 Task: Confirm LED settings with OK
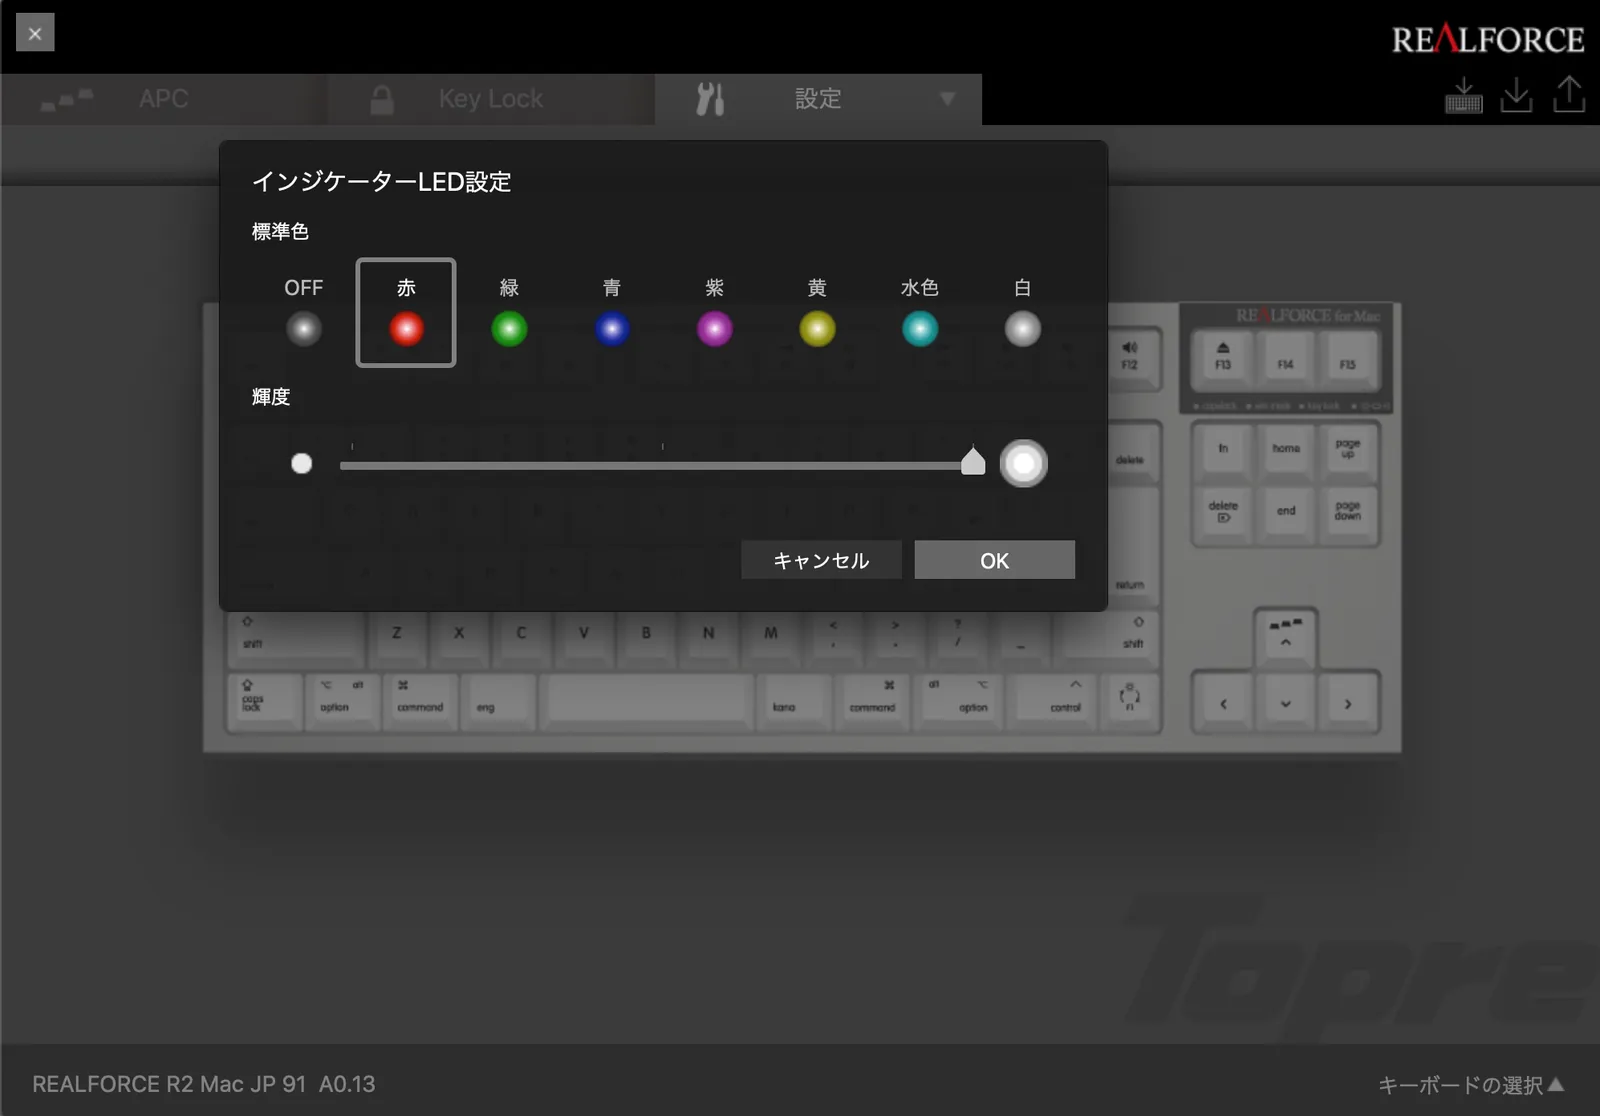click(994, 560)
